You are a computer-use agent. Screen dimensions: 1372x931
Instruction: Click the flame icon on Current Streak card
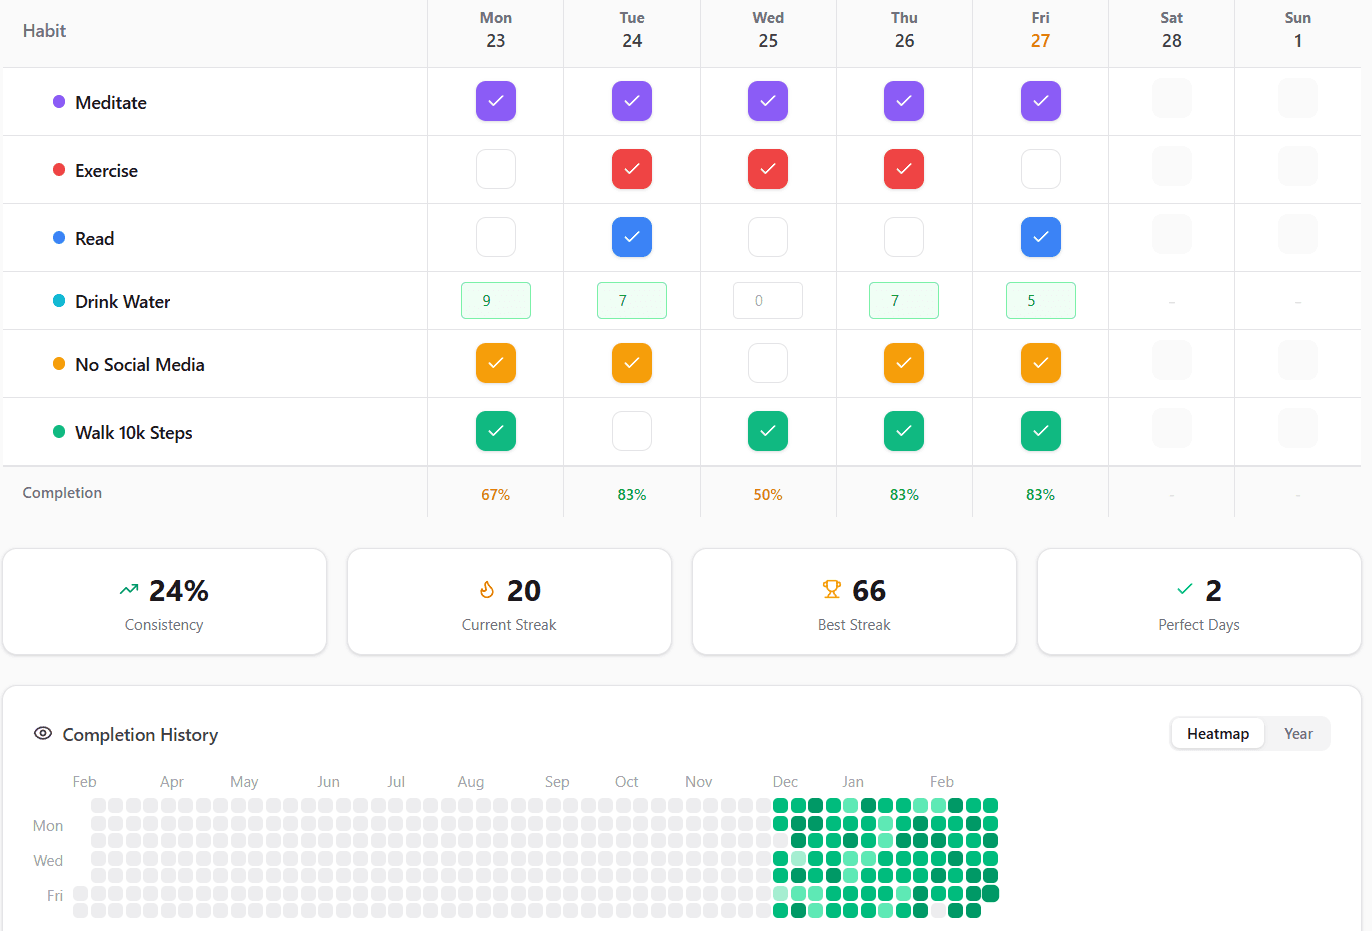click(487, 590)
